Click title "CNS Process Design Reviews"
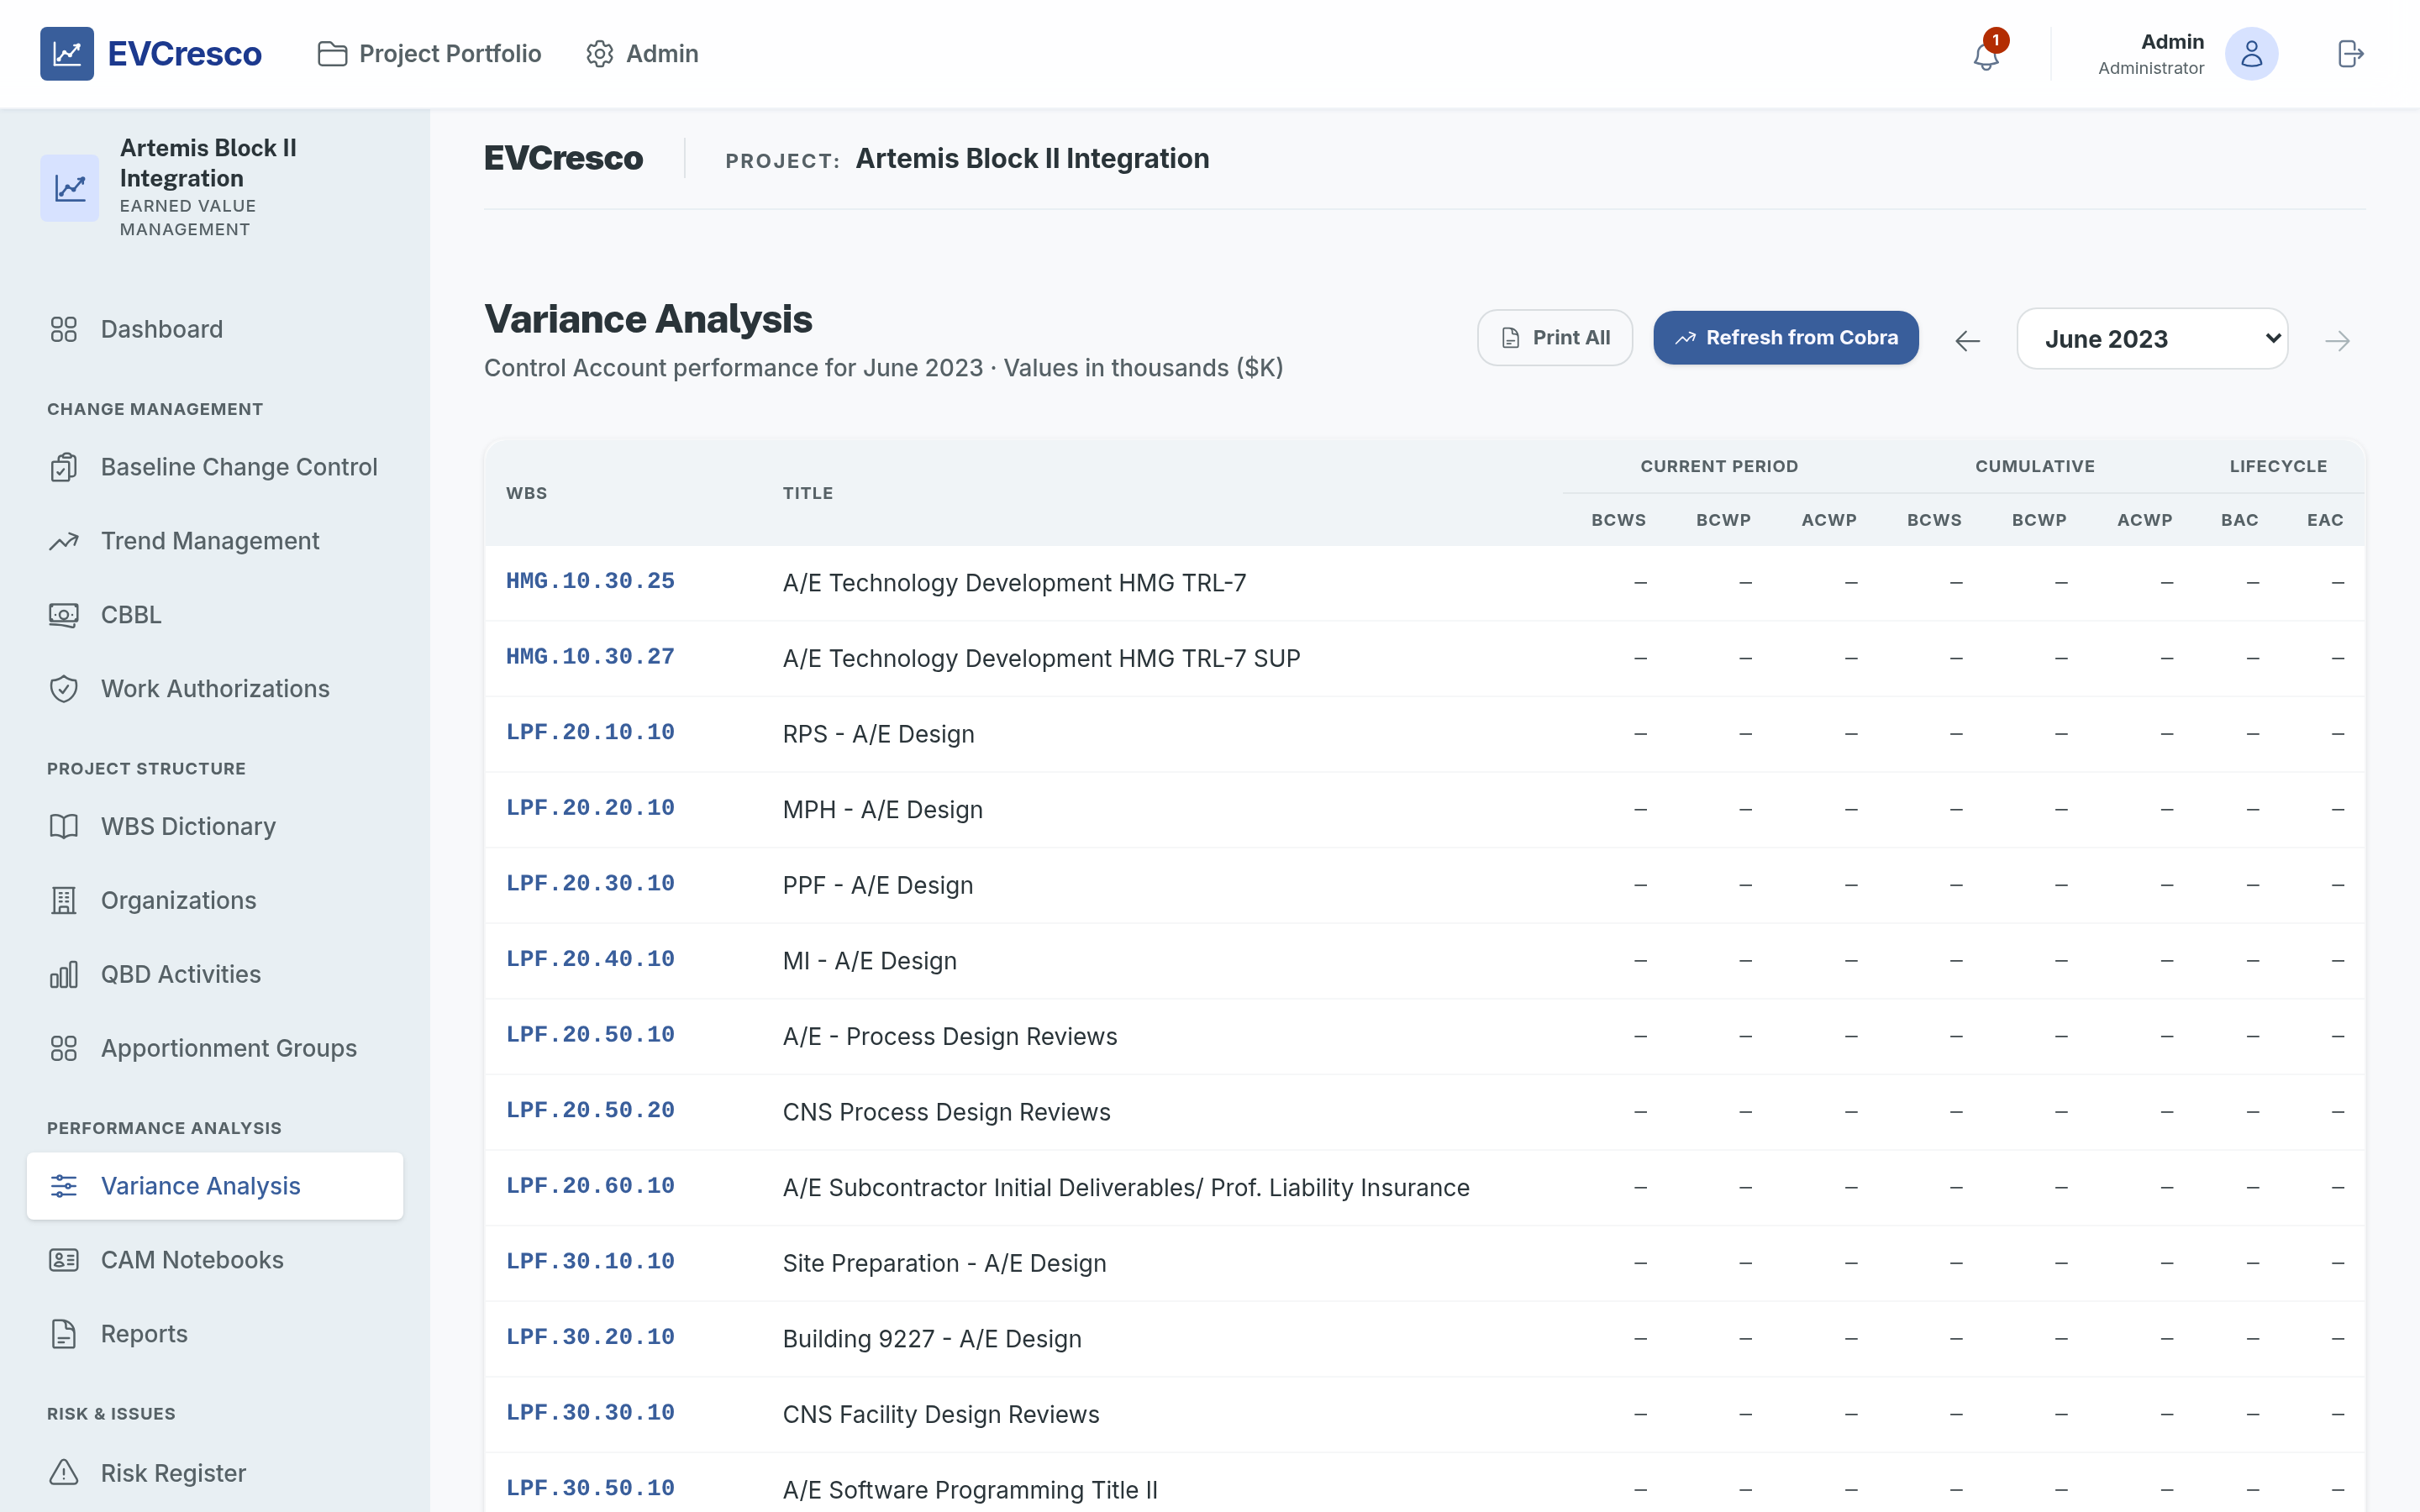Image resolution: width=2420 pixels, height=1512 pixels. click(946, 1112)
